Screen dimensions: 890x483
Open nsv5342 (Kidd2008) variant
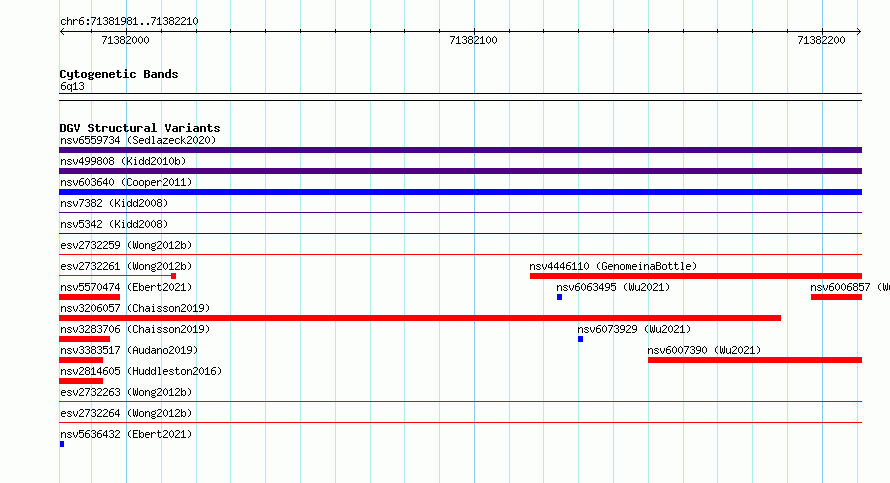click(x=114, y=224)
